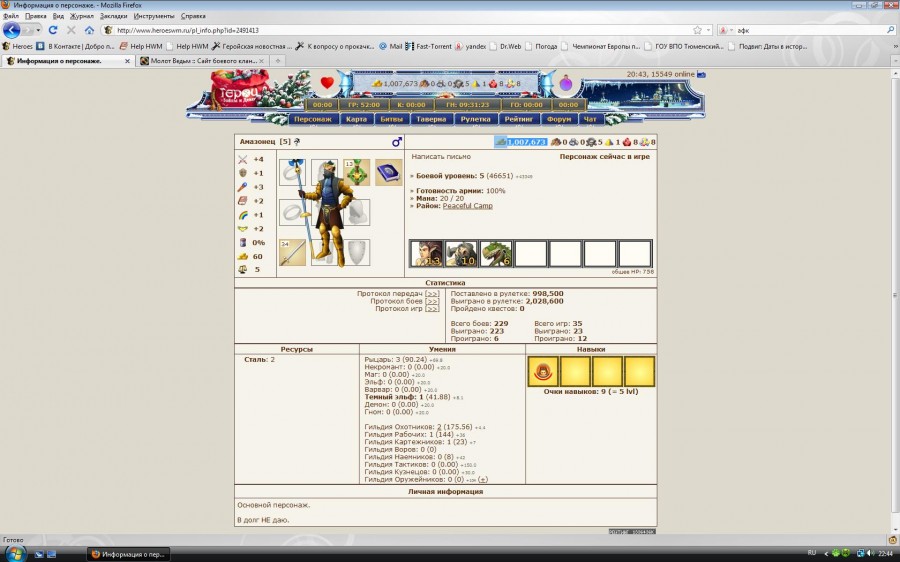The width and height of the screenshot is (900, 562).
Task: Open the Help HWM bookmark with red icon
Action: click(x=141, y=46)
